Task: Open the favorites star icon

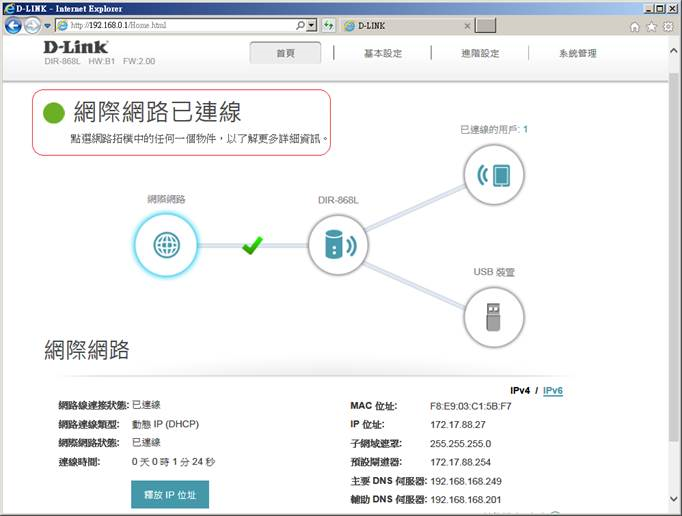Action: (651, 26)
